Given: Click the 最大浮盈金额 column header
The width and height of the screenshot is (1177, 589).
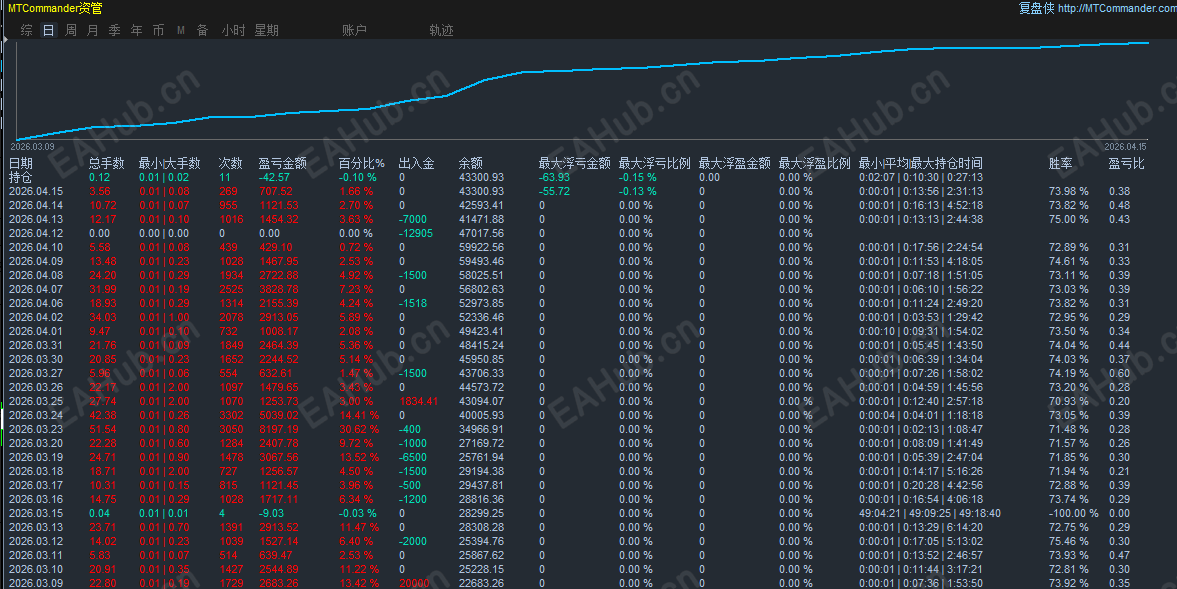Looking at the screenshot, I should click(734, 163).
